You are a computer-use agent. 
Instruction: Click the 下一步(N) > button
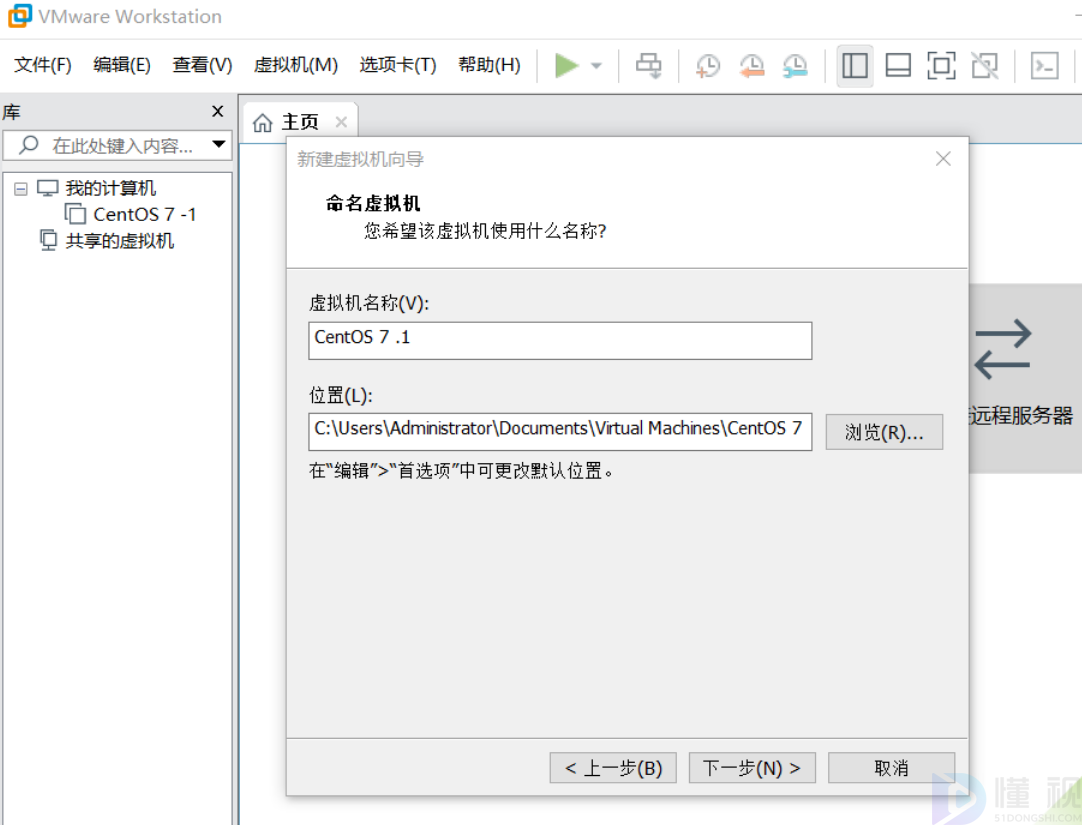tap(752, 768)
